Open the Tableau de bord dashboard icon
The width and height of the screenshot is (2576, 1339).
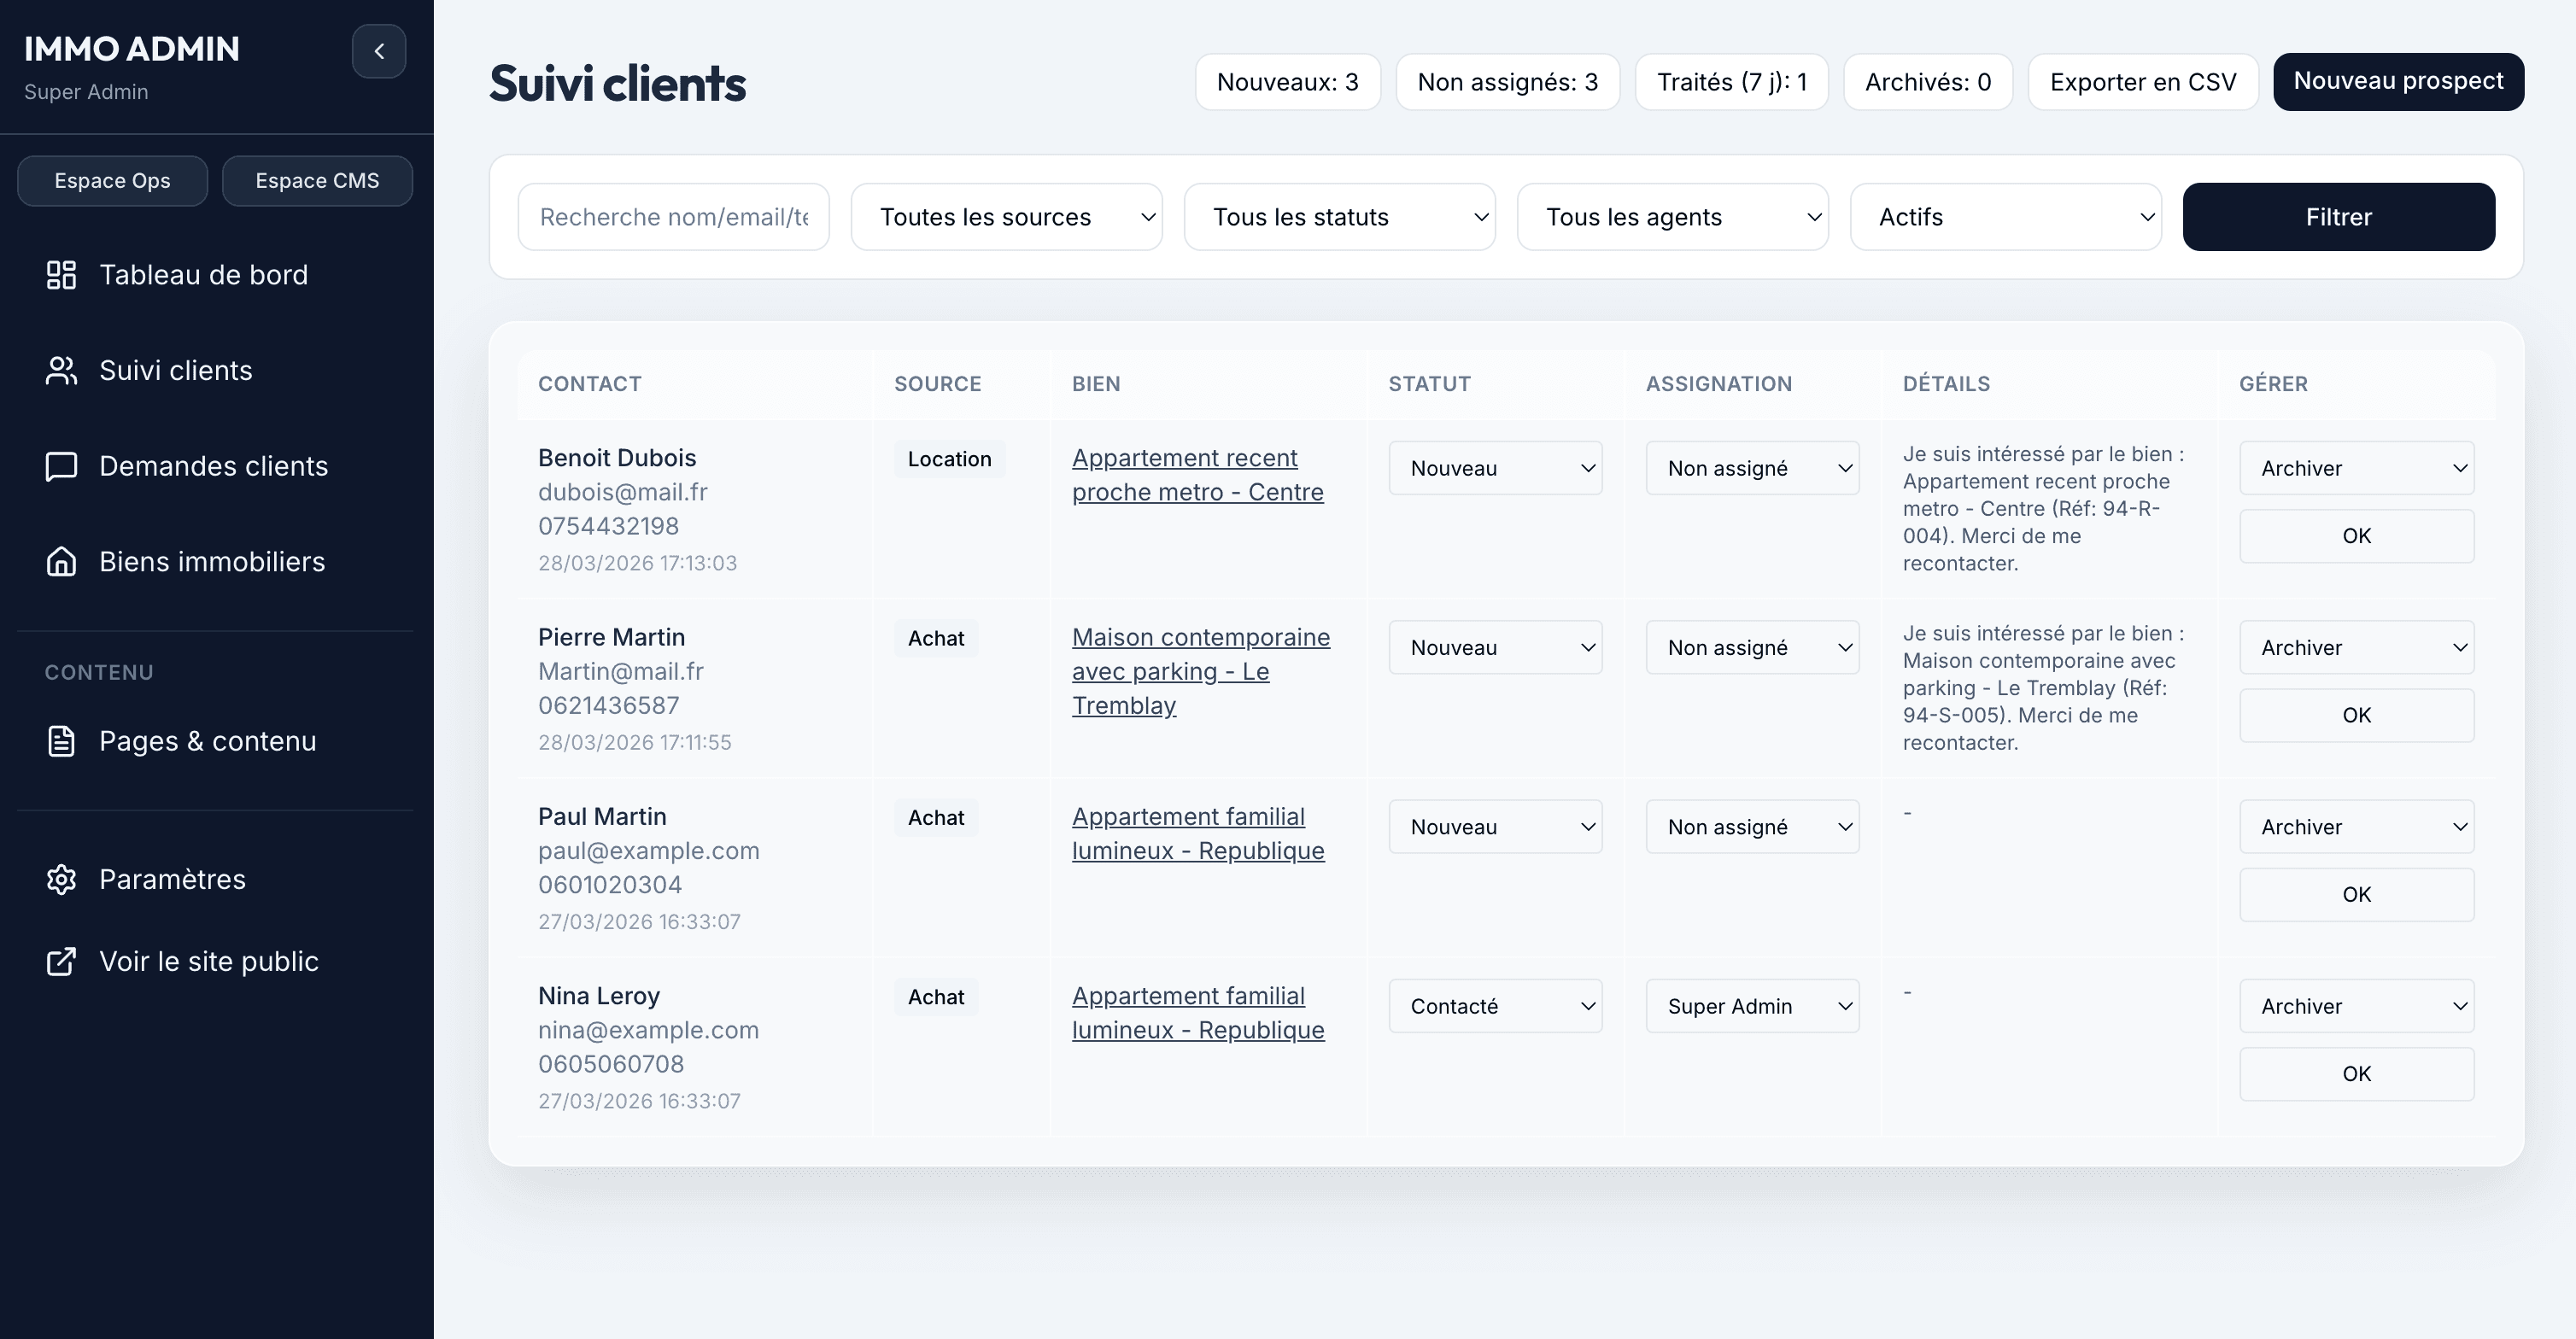(61, 274)
